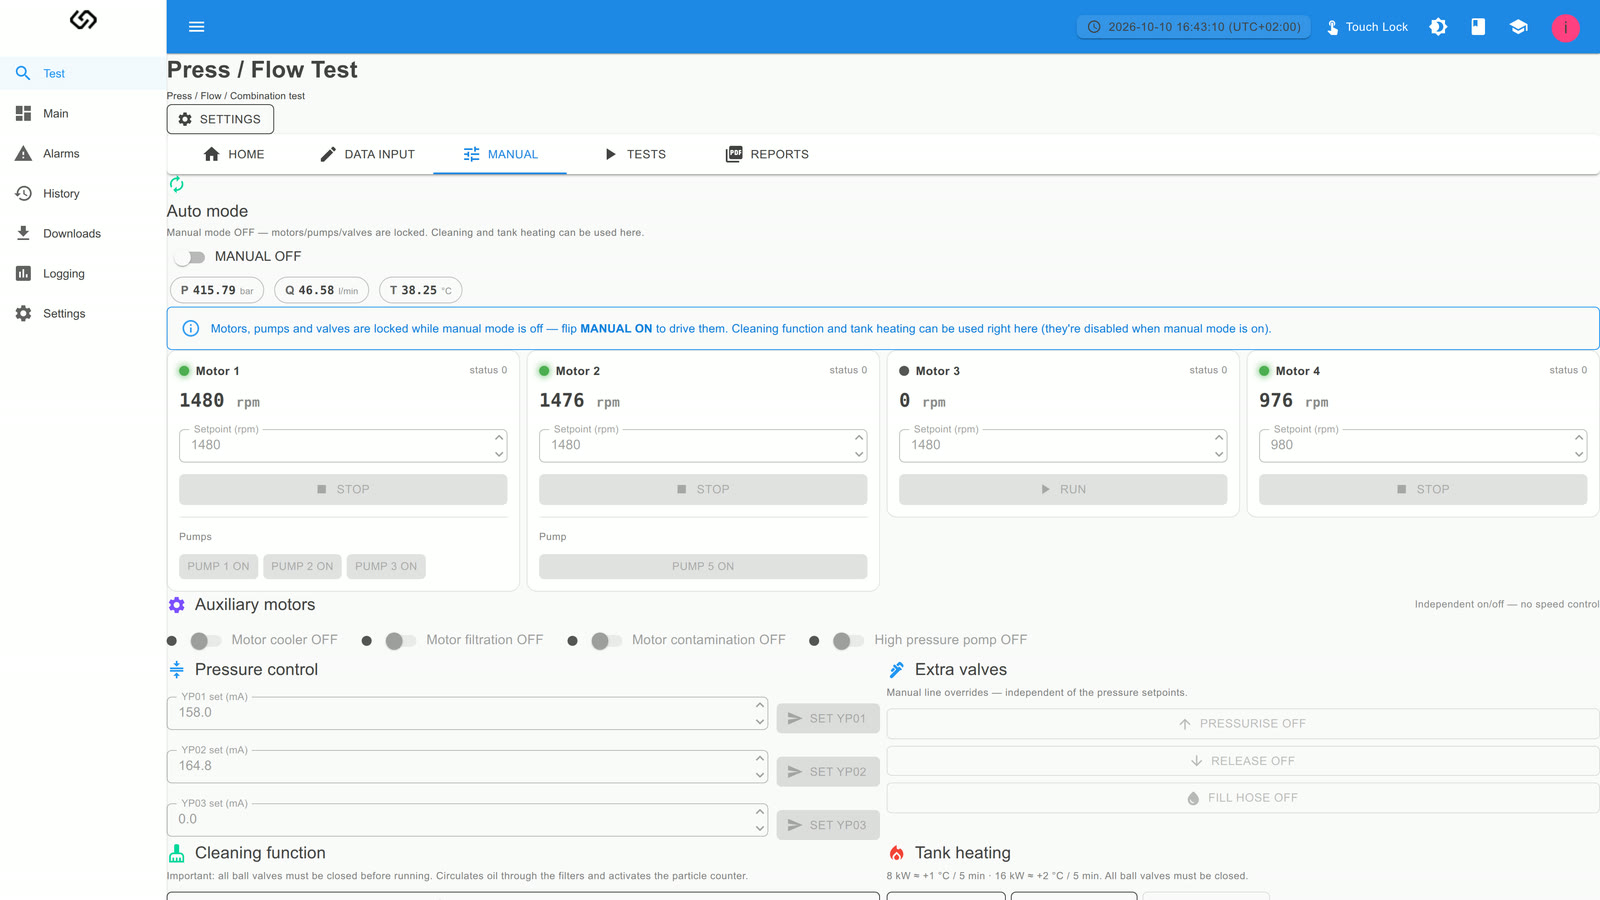Toggle Motor filtration switch

point(400,640)
